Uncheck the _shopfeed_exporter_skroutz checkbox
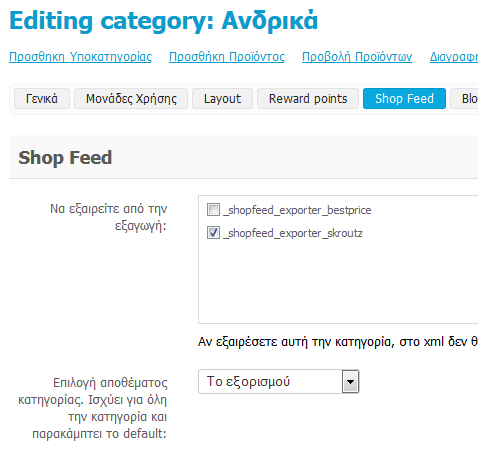Viewport: 478px width, 453px height. 213,233
